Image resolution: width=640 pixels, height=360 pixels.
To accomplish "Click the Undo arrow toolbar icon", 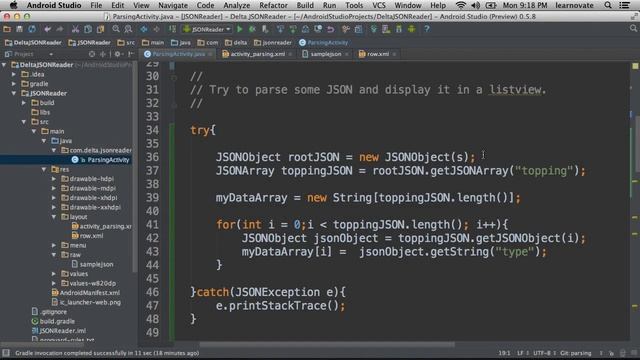I will coord(47,29).
